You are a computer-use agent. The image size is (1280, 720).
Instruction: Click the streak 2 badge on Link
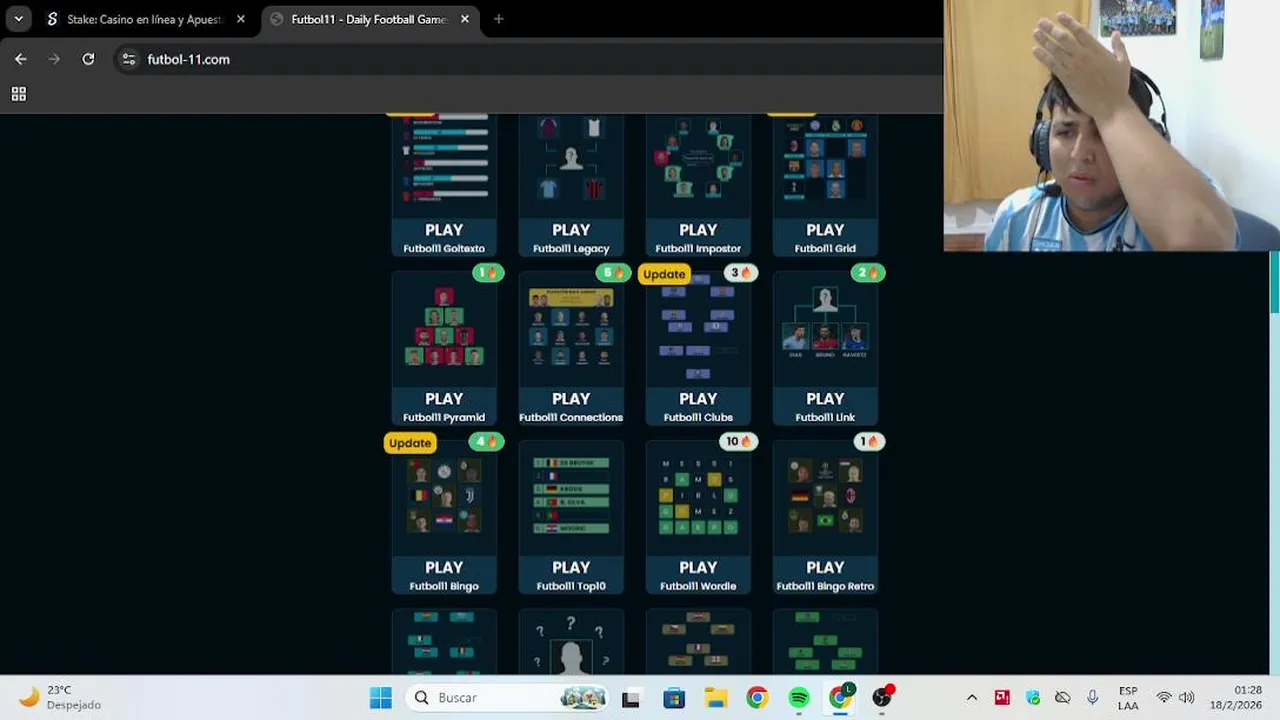click(868, 273)
